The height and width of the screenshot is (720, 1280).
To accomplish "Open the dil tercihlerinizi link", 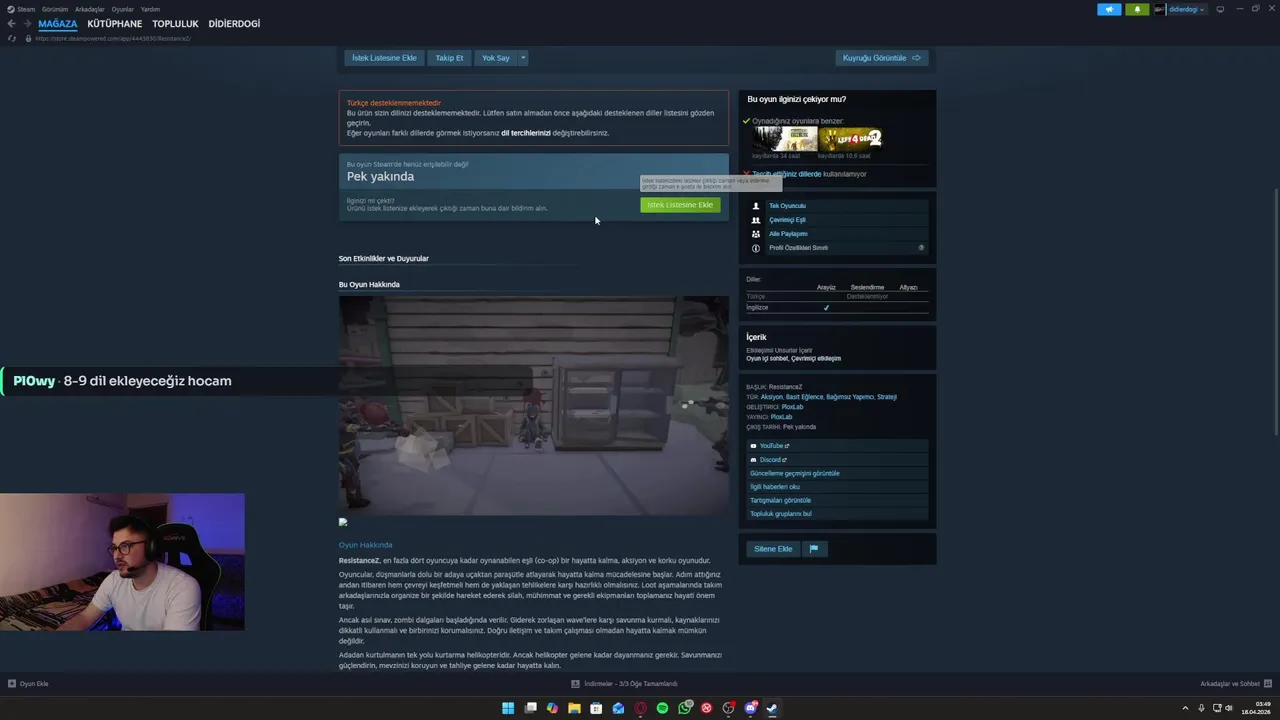I will (x=526, y=133).
